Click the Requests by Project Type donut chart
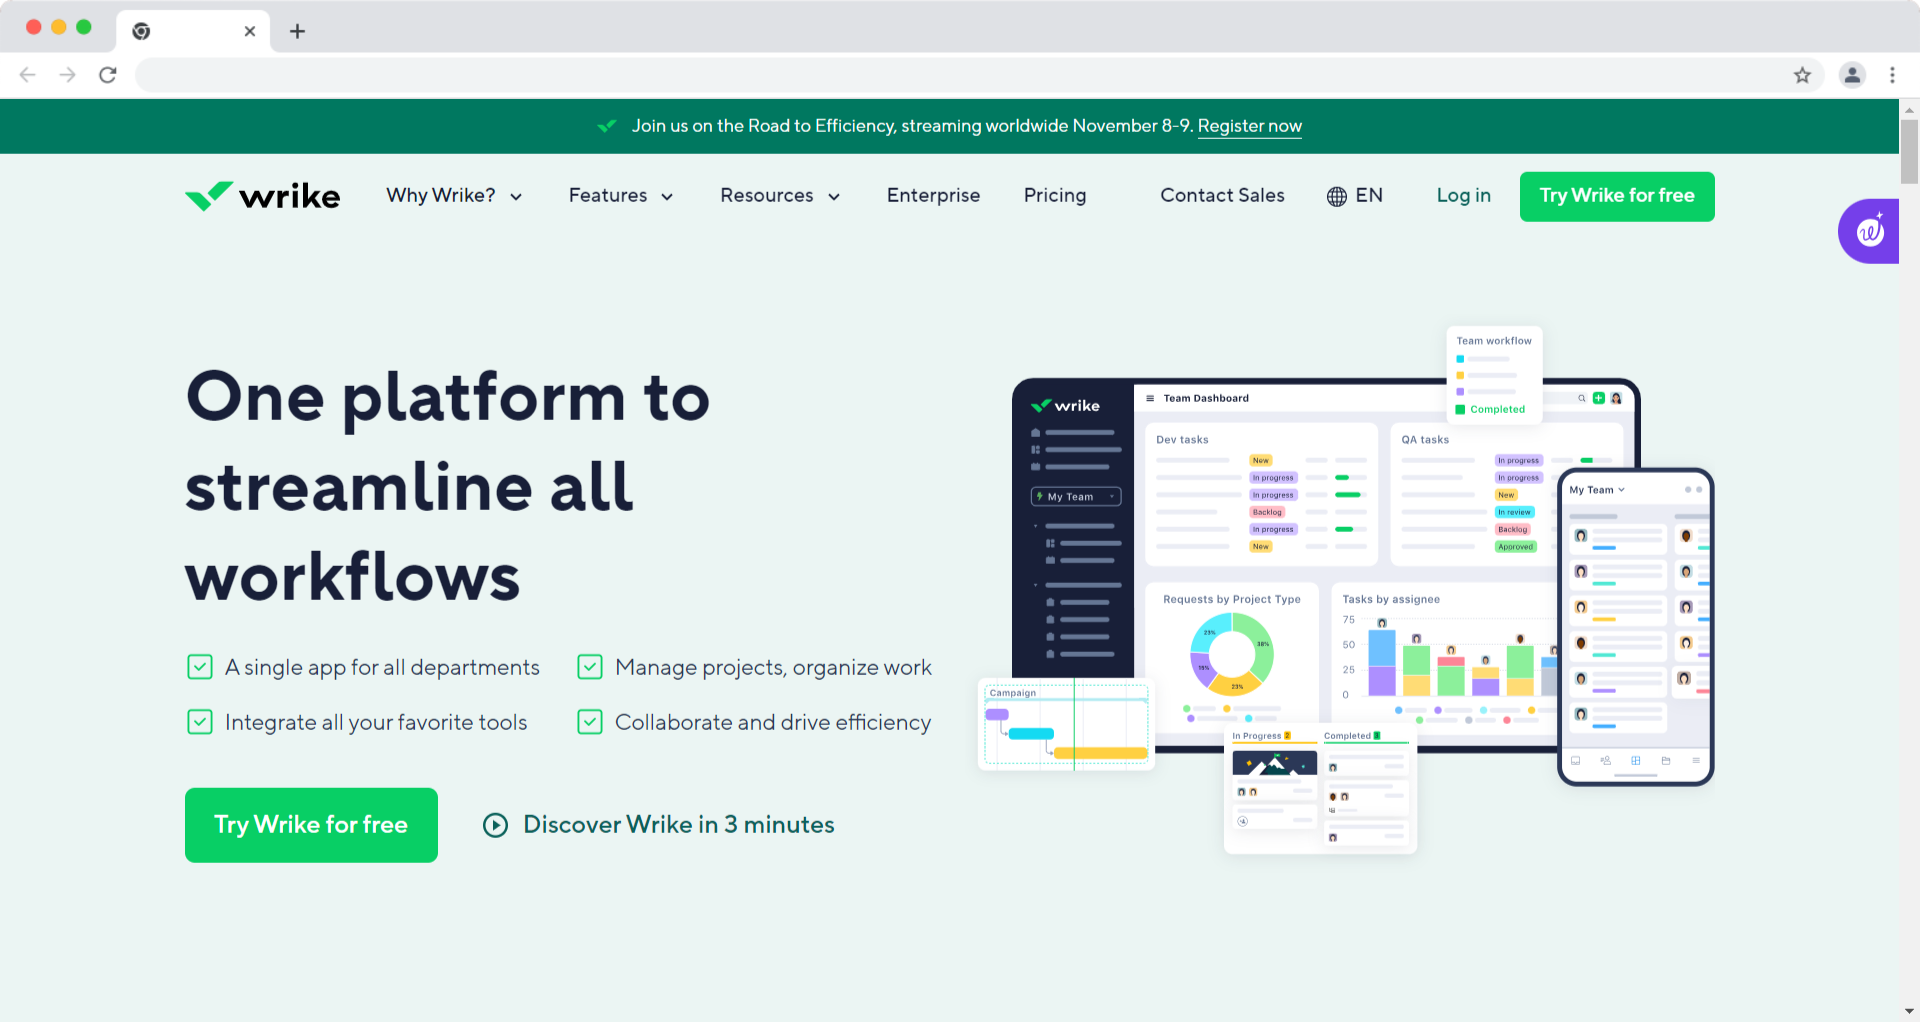The width and height of the screenshot is (1920, 1022). 1232,654
